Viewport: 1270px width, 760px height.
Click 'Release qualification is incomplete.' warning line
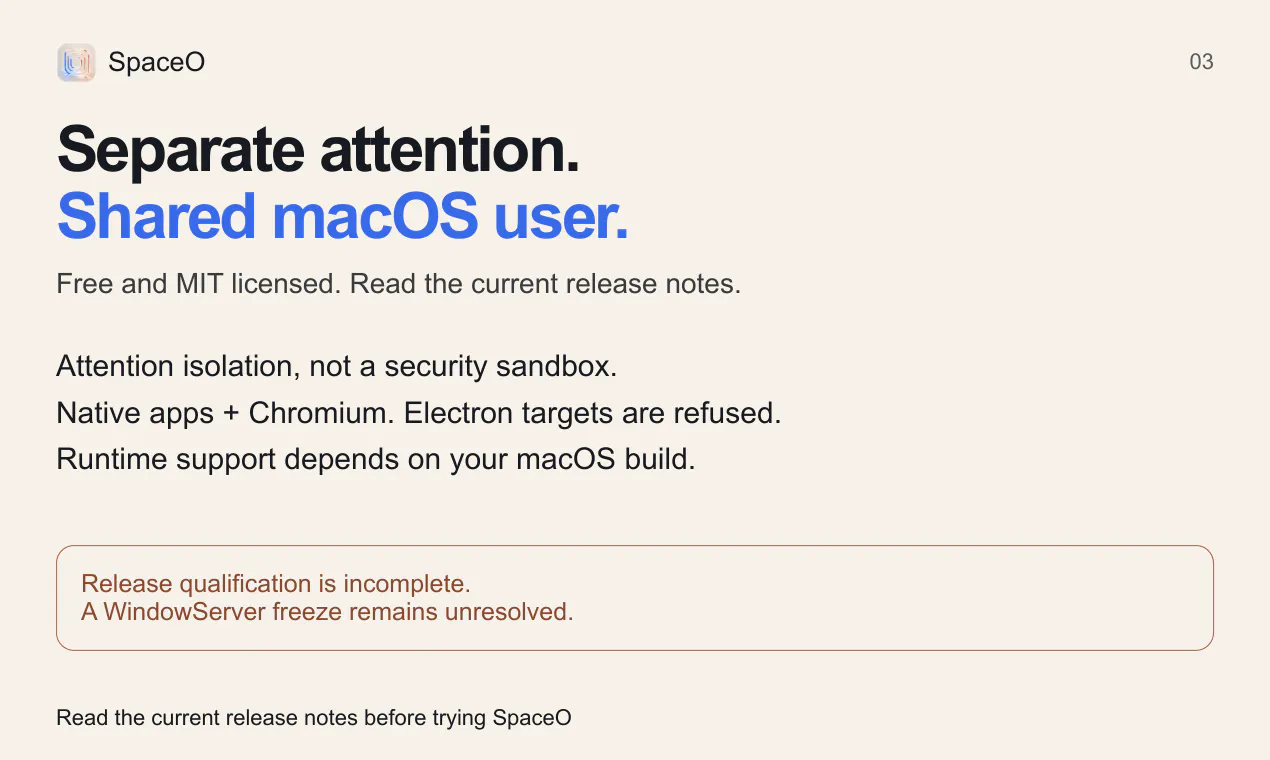pos(276,584)
